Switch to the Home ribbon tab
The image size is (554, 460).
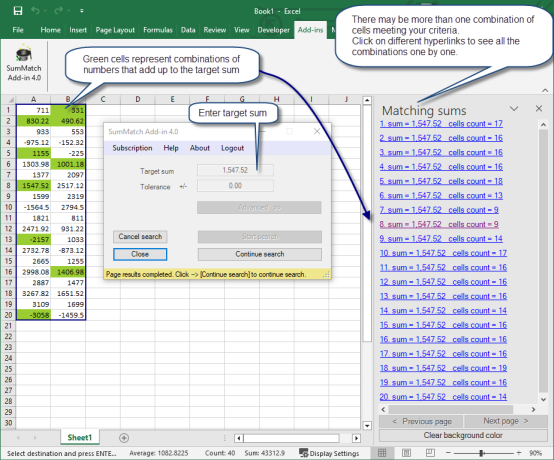[51, 30]
